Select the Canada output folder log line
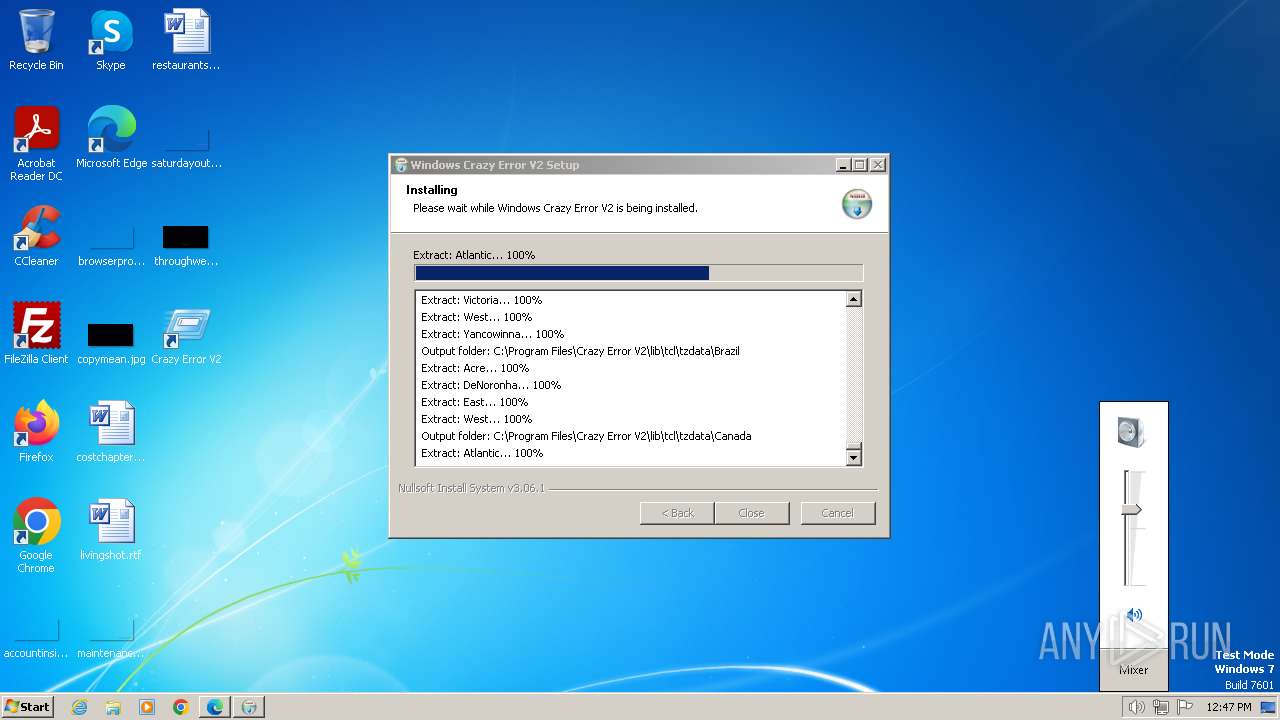Screen dimensions: 1280x720 [x=586, y=436]
